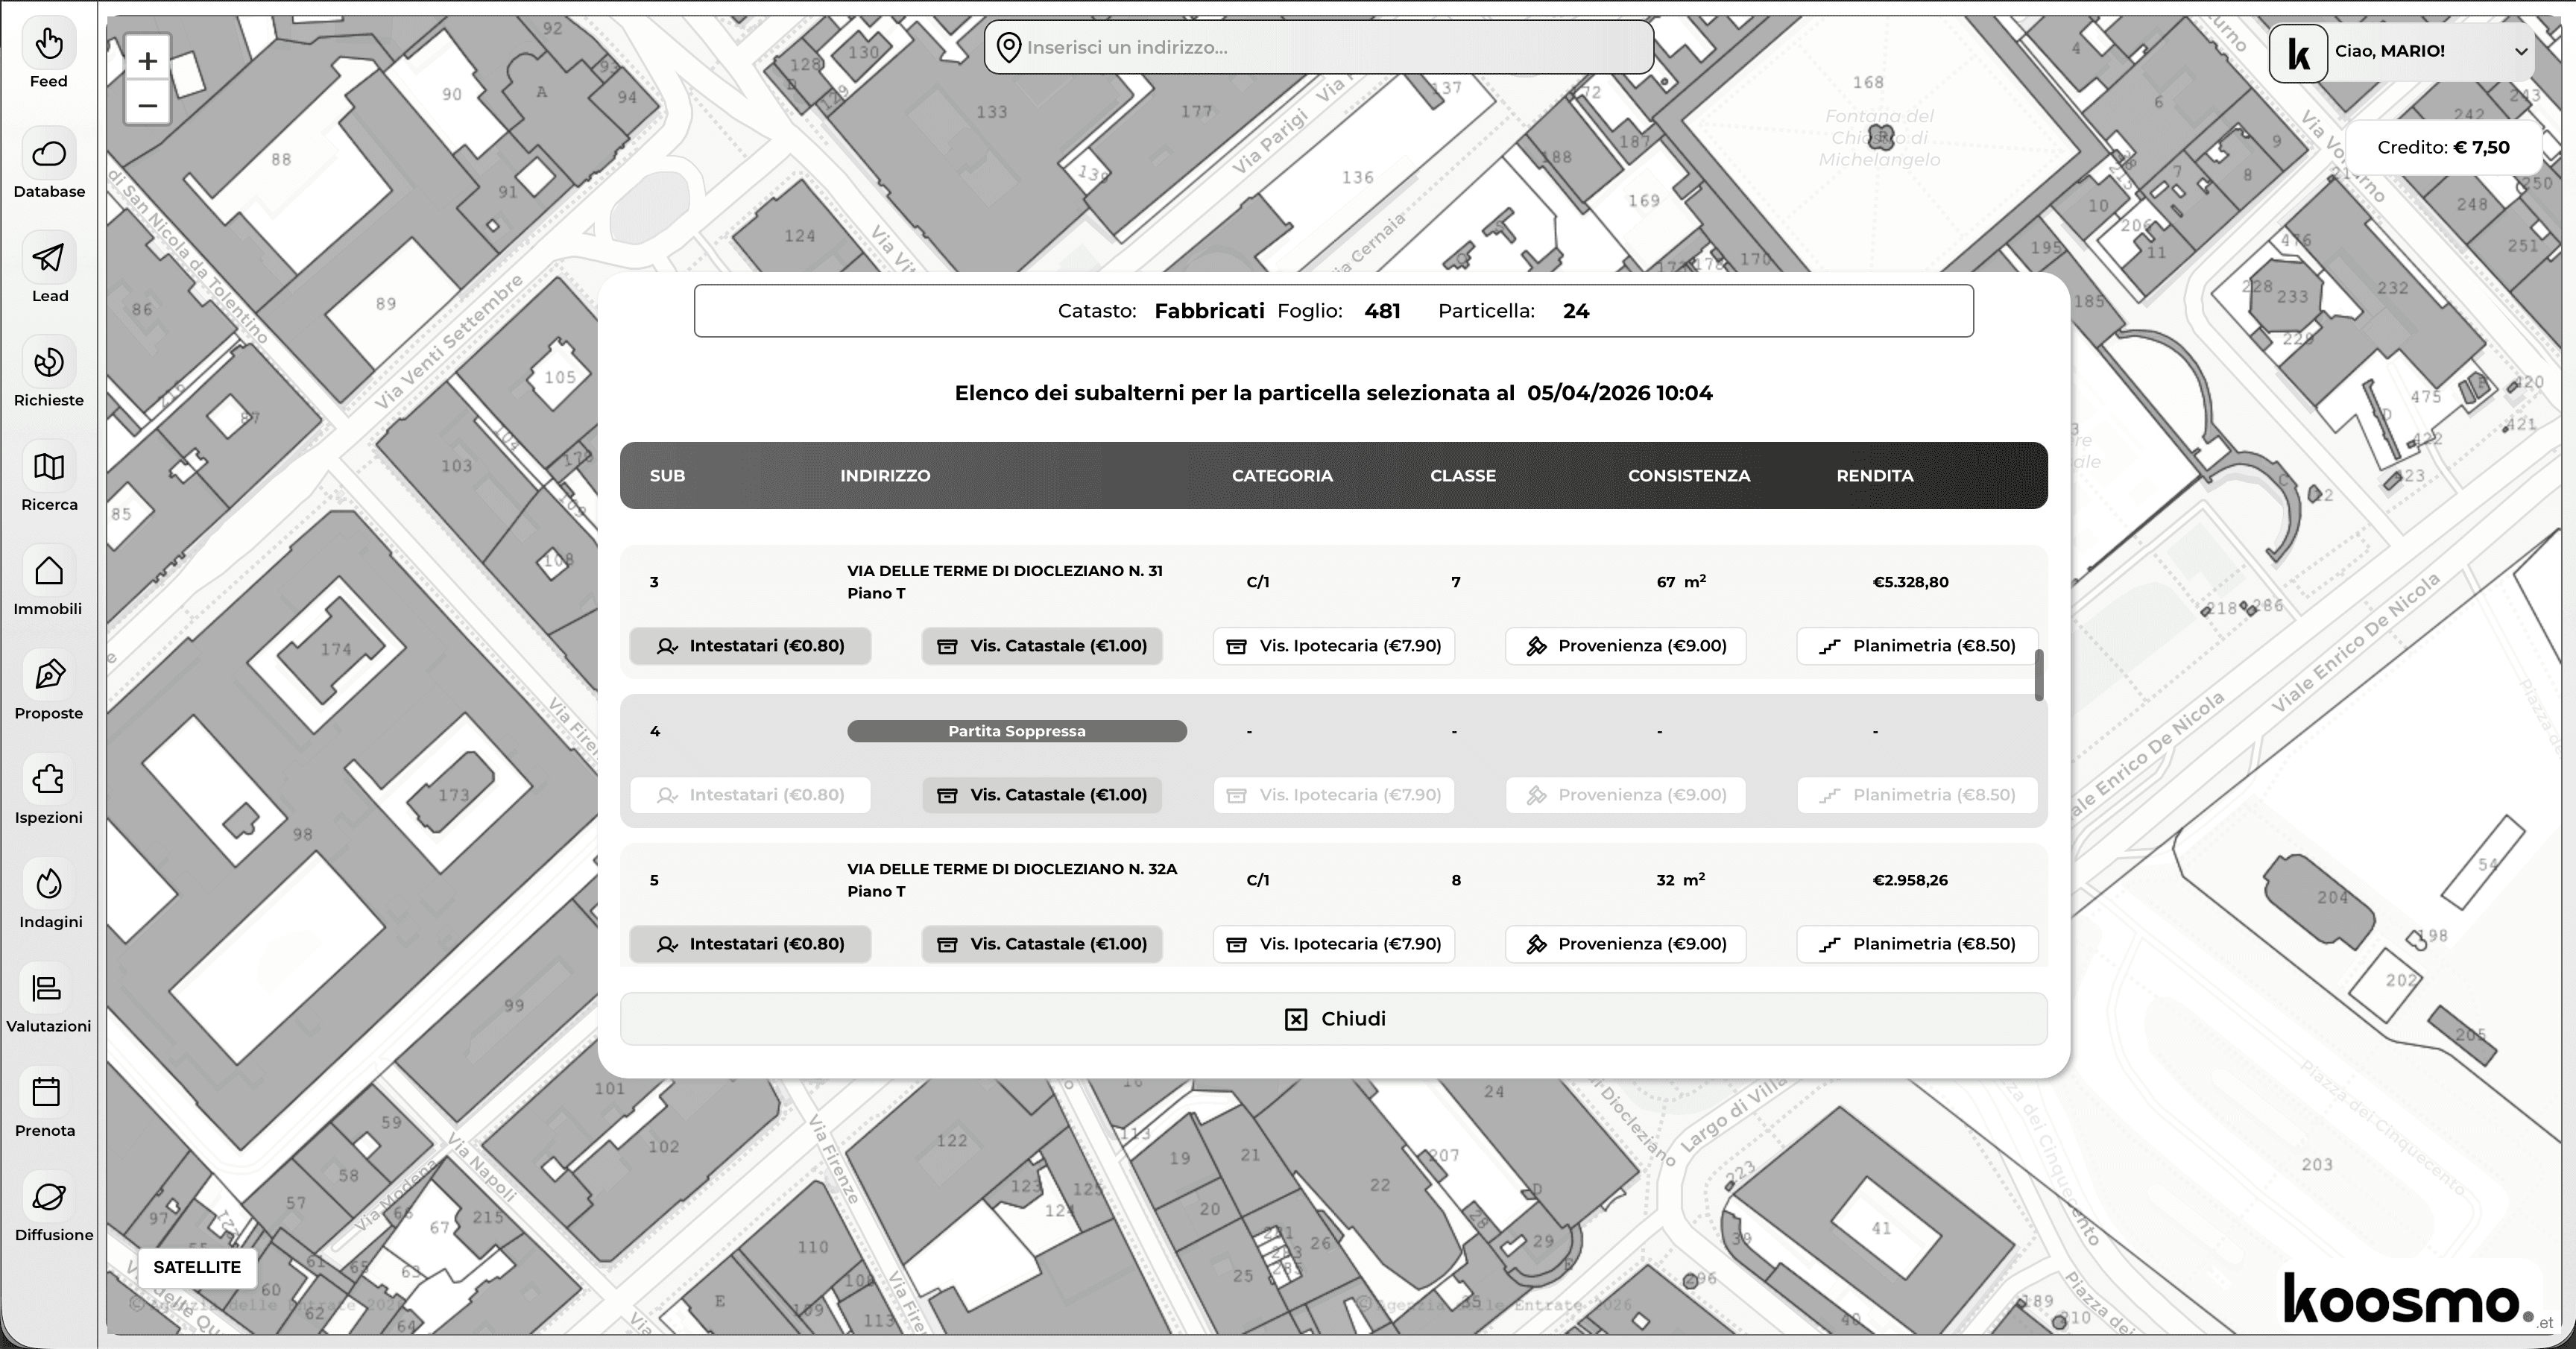Request Vis. Ipotecaria for sub 5
The height and width of the screenshot is (1349, 2576).
point(1334,944)
